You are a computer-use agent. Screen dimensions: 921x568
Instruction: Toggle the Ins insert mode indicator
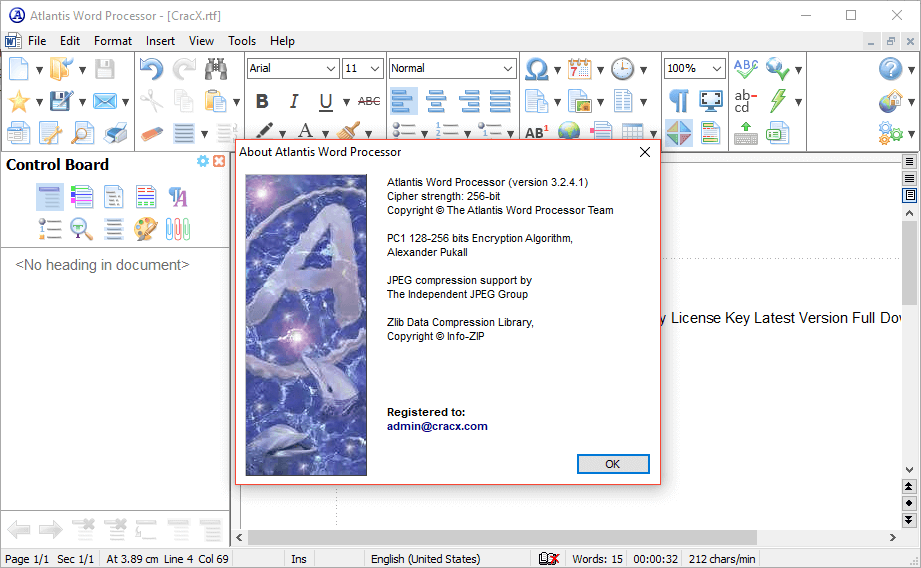tap(298, 559)
